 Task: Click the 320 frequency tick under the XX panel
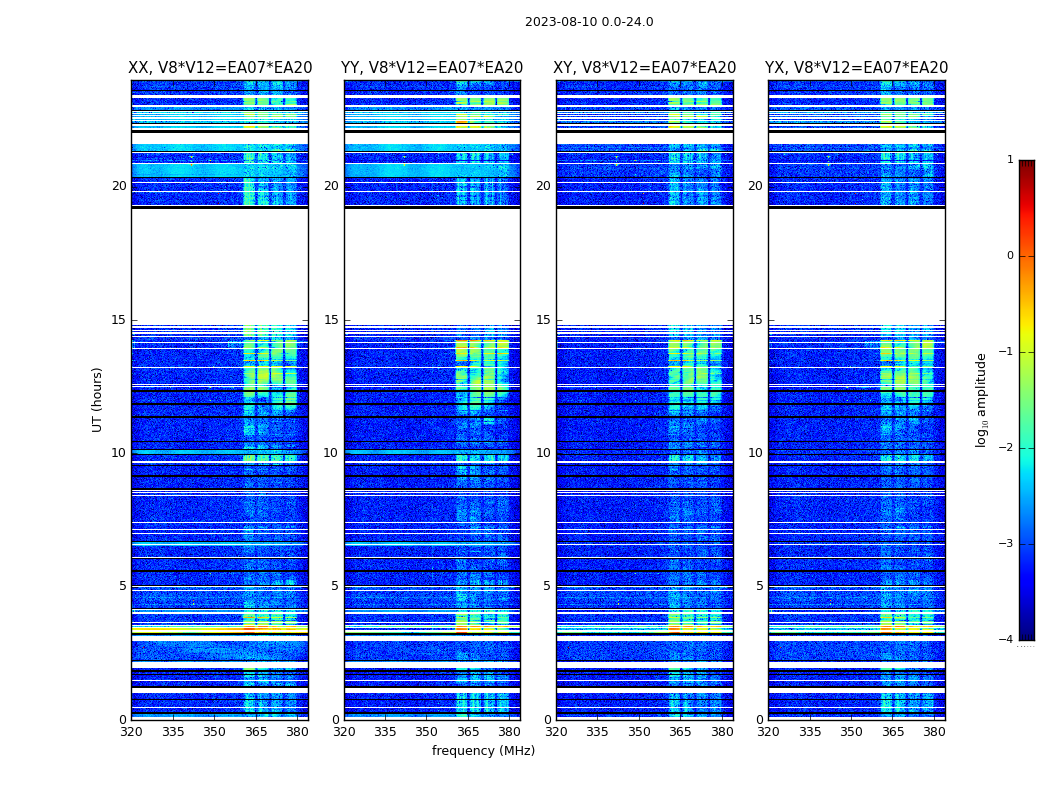(131, 731)
